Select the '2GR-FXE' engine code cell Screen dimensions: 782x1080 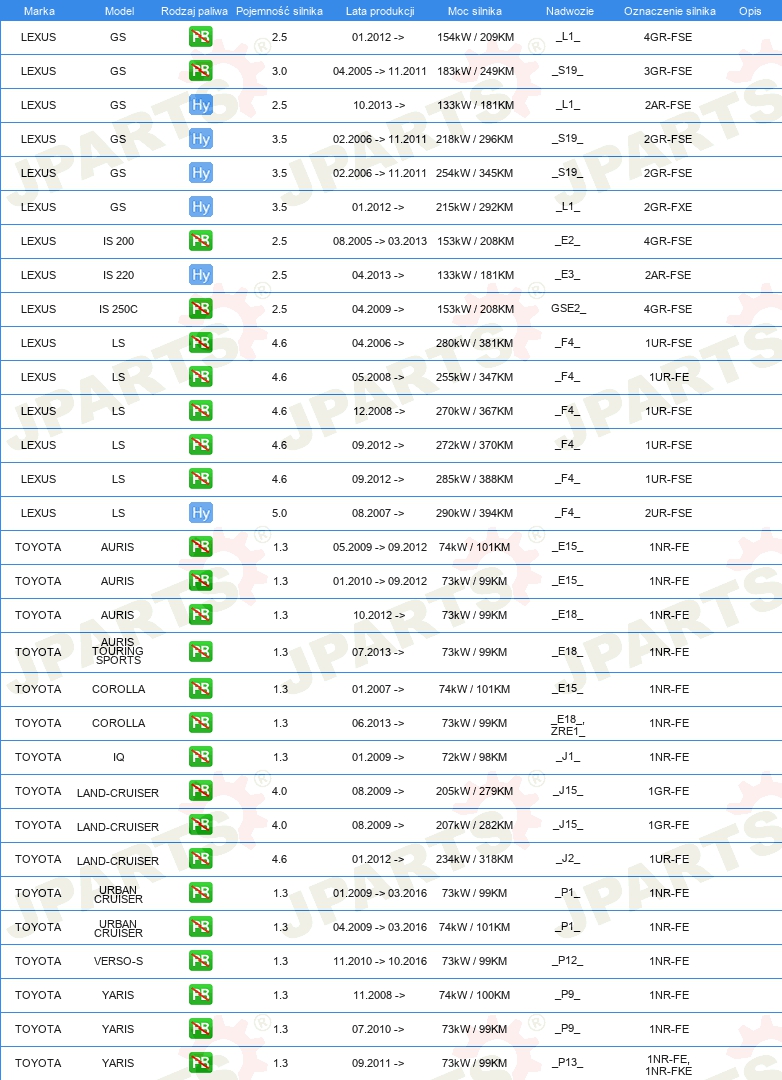point(668,207)
